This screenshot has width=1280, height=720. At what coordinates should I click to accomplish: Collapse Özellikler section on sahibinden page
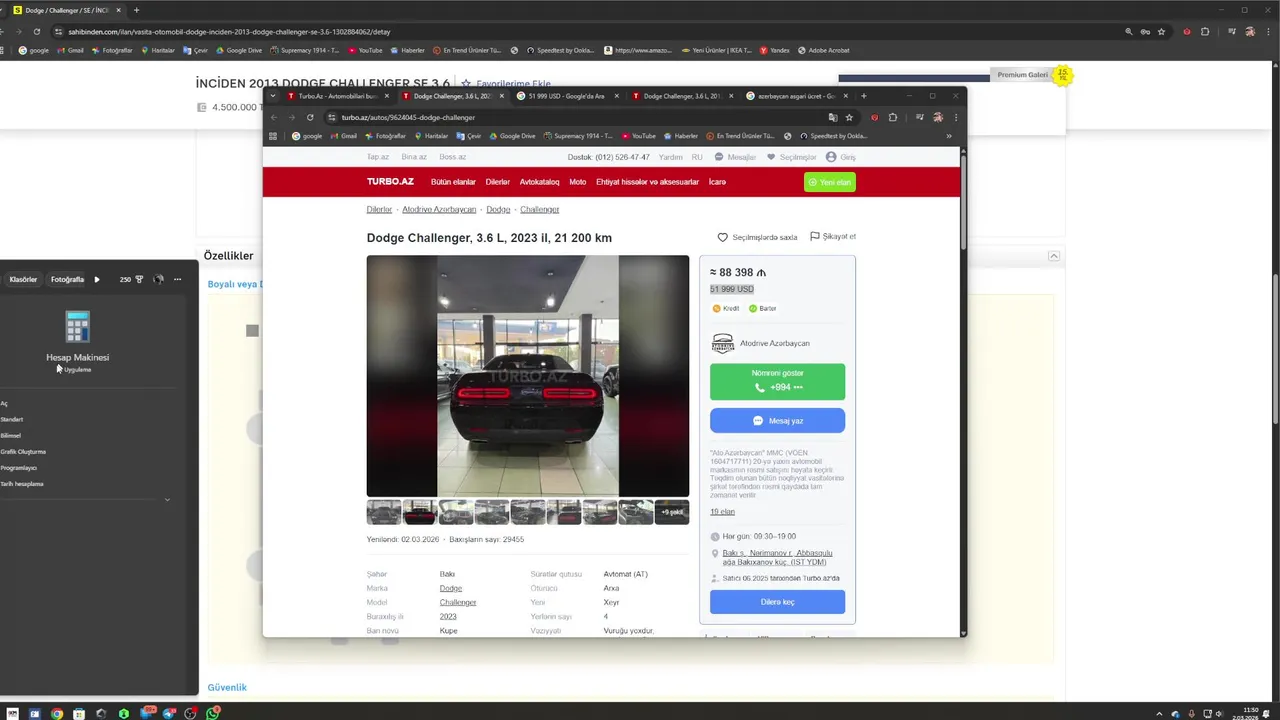point(1053,256)
